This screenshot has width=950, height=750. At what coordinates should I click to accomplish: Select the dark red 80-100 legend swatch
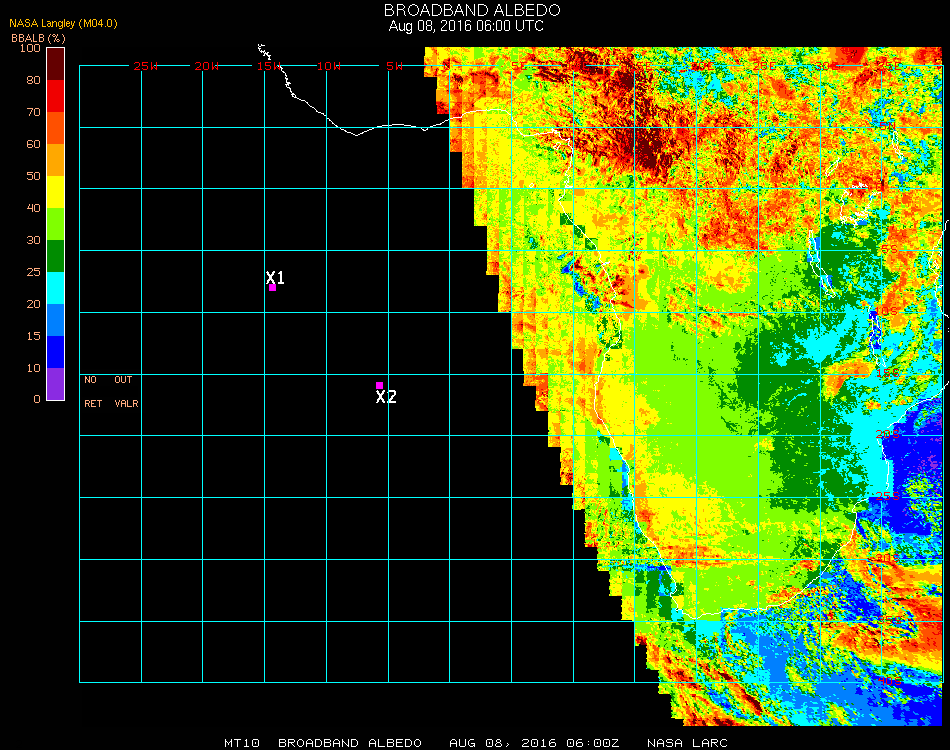(56, 64)
